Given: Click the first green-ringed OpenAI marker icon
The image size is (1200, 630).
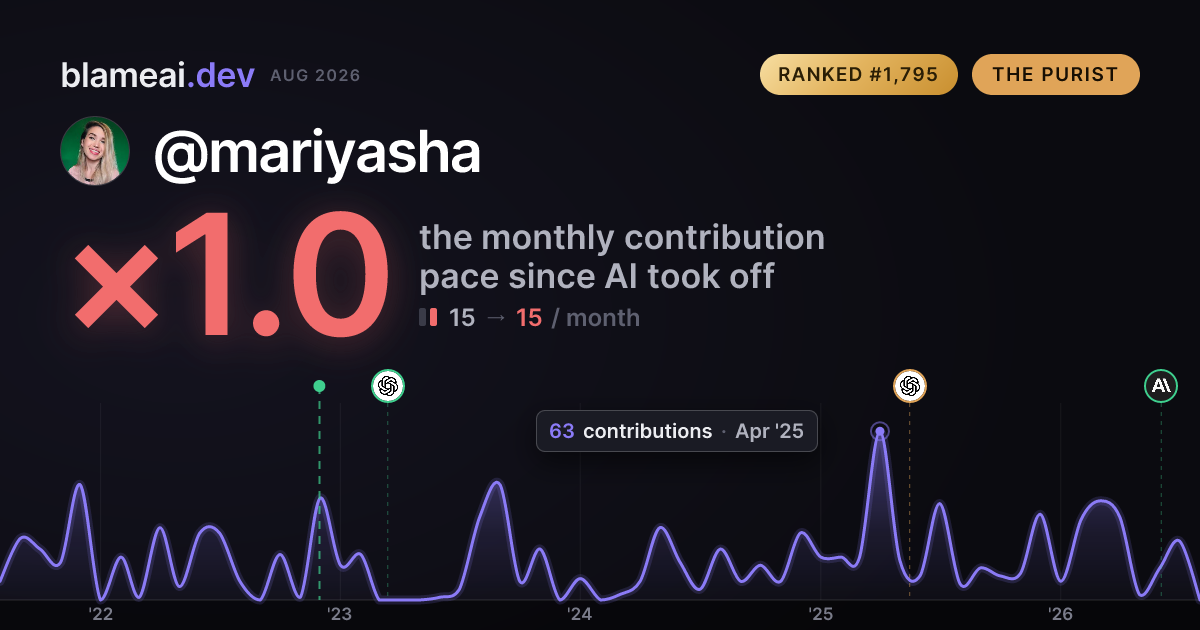Looking at the screenshot, I should tap(388, 386).
